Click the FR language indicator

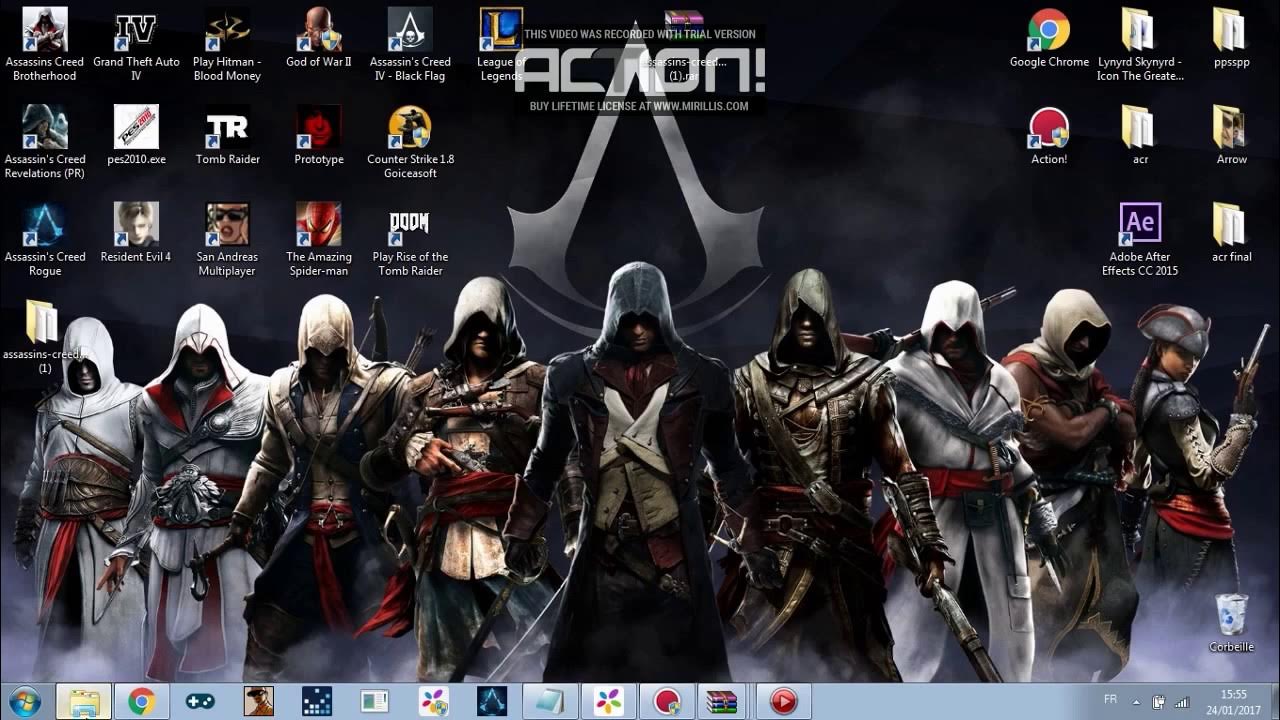(1110, 699)
